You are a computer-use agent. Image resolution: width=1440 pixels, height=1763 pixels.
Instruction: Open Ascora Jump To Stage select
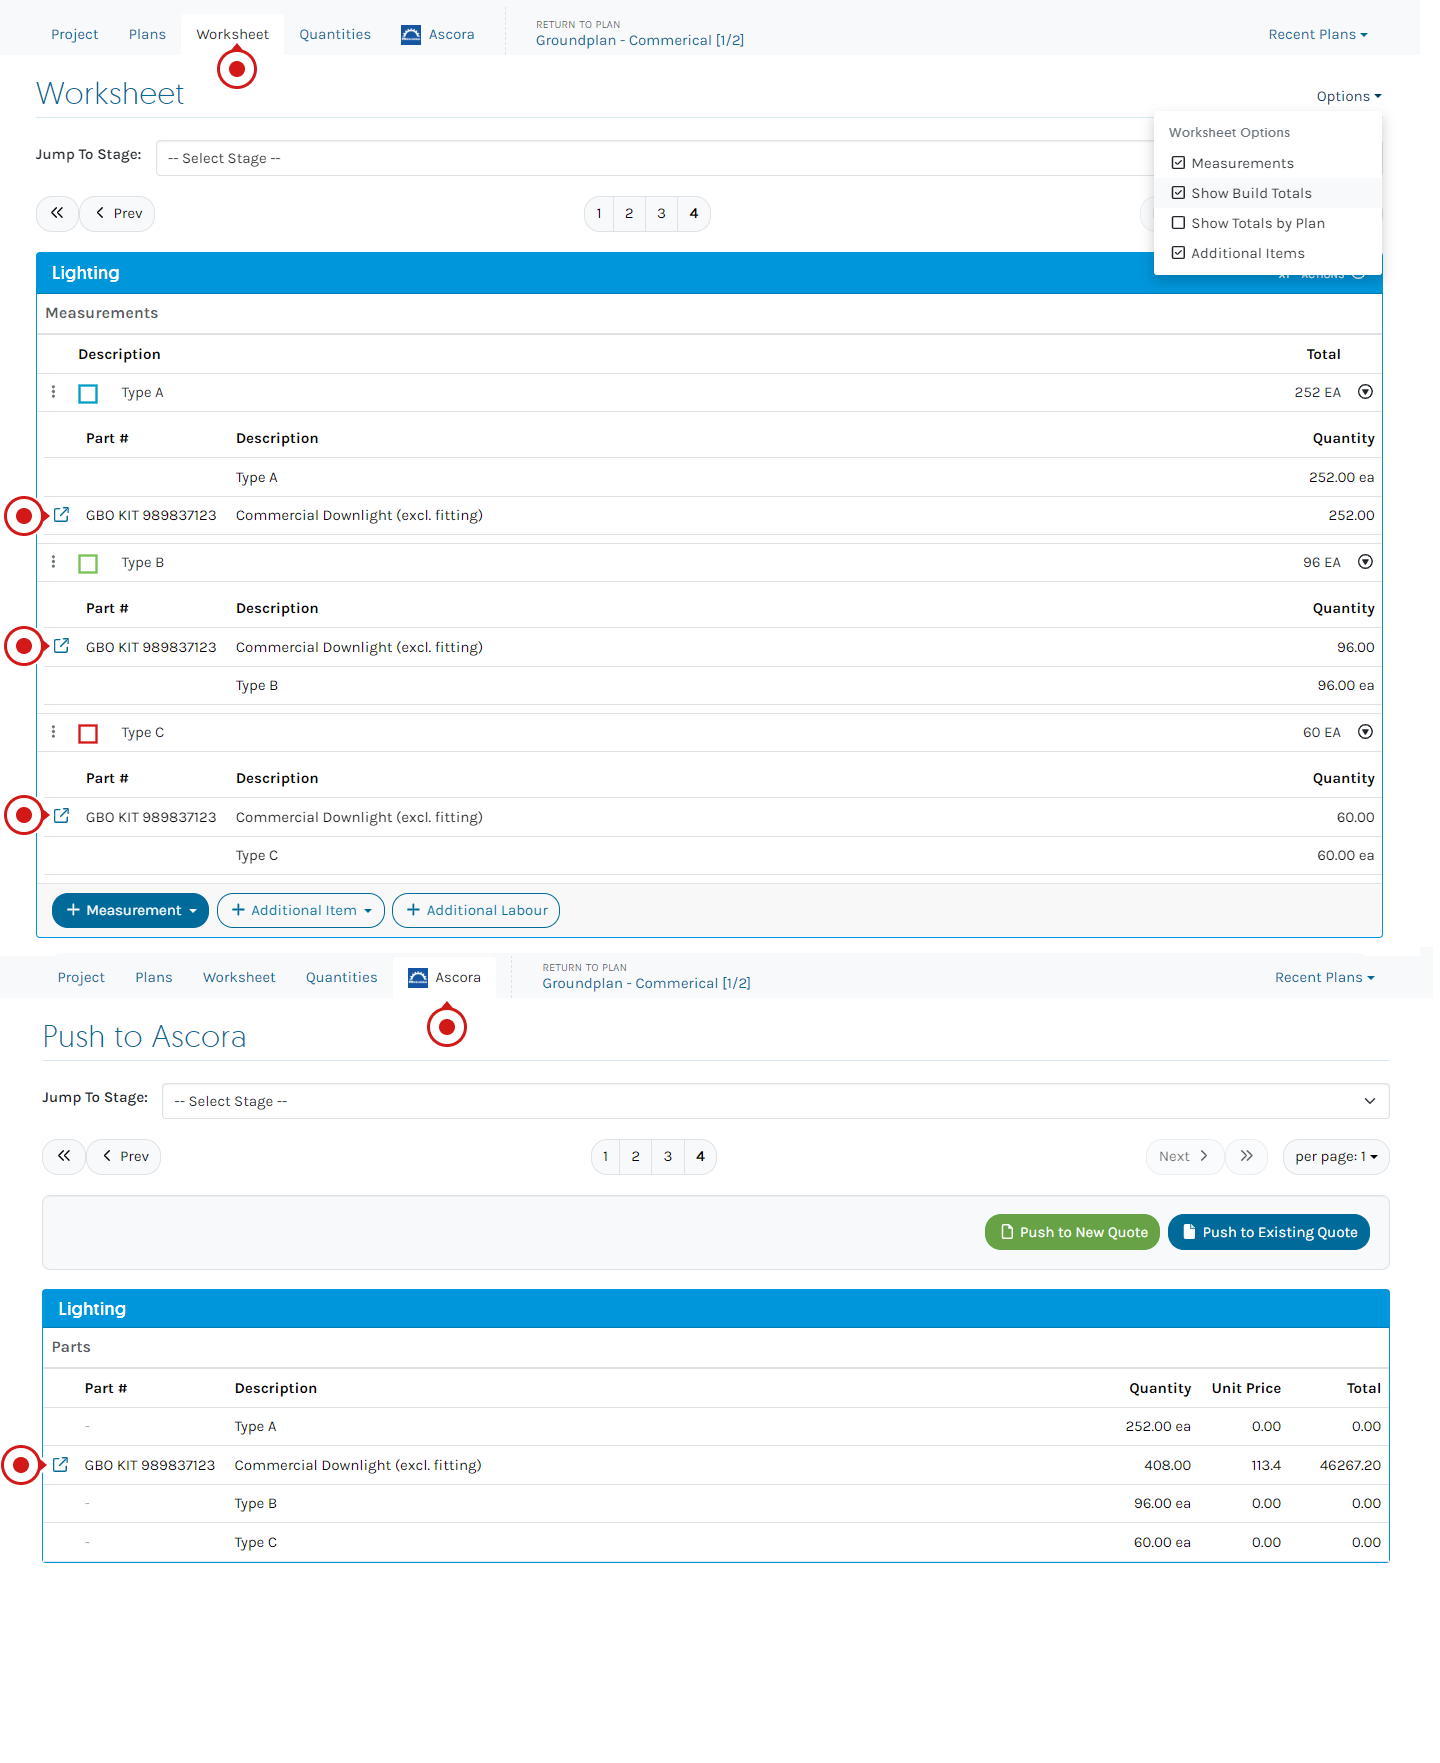(x=776, y=1101)
